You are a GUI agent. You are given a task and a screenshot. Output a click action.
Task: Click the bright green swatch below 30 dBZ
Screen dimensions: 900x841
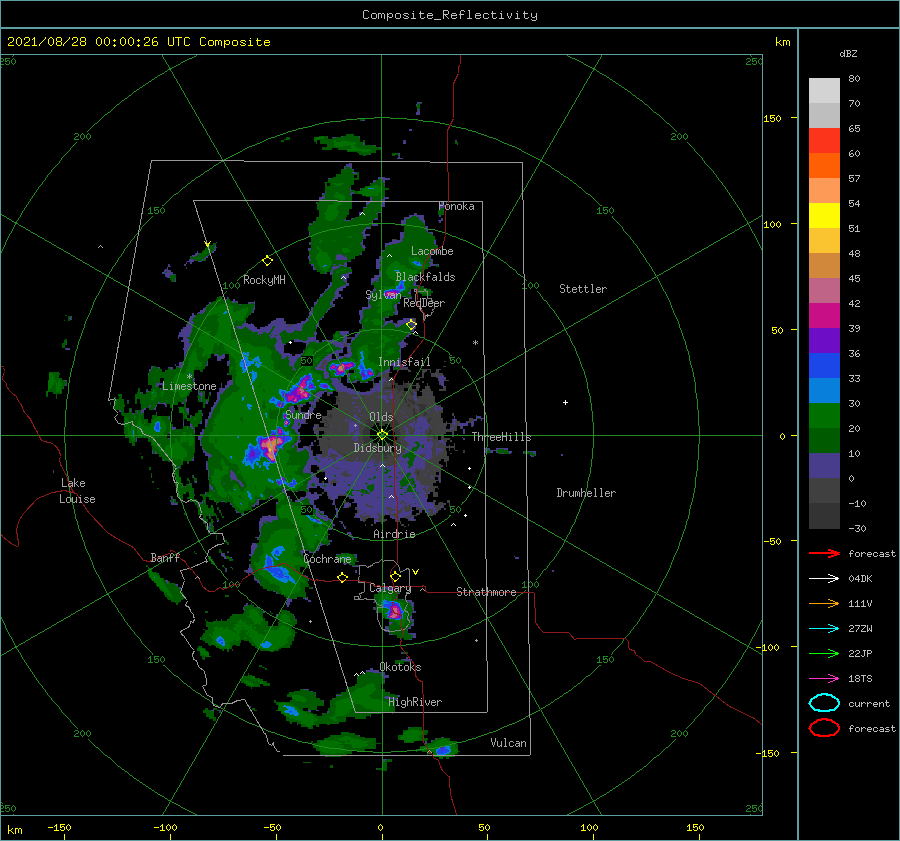coord(824,415)
